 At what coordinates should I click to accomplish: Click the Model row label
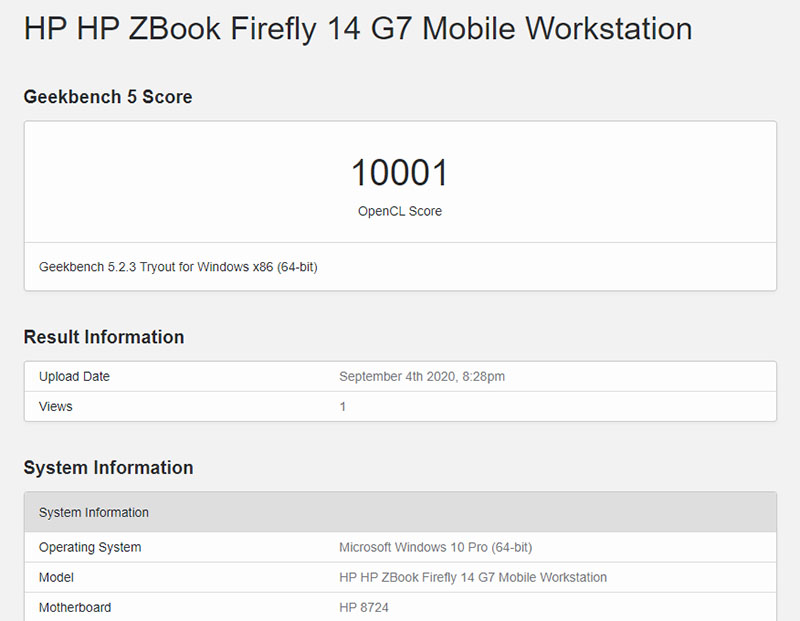tap(56, 578)
